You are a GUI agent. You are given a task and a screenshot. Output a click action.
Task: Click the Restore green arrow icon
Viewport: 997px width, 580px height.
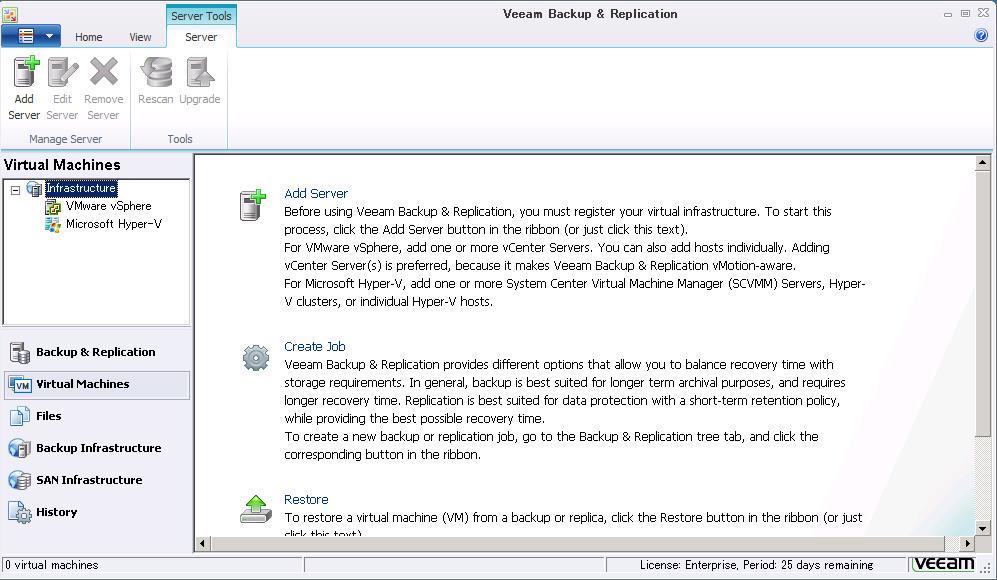click(256, 509)
